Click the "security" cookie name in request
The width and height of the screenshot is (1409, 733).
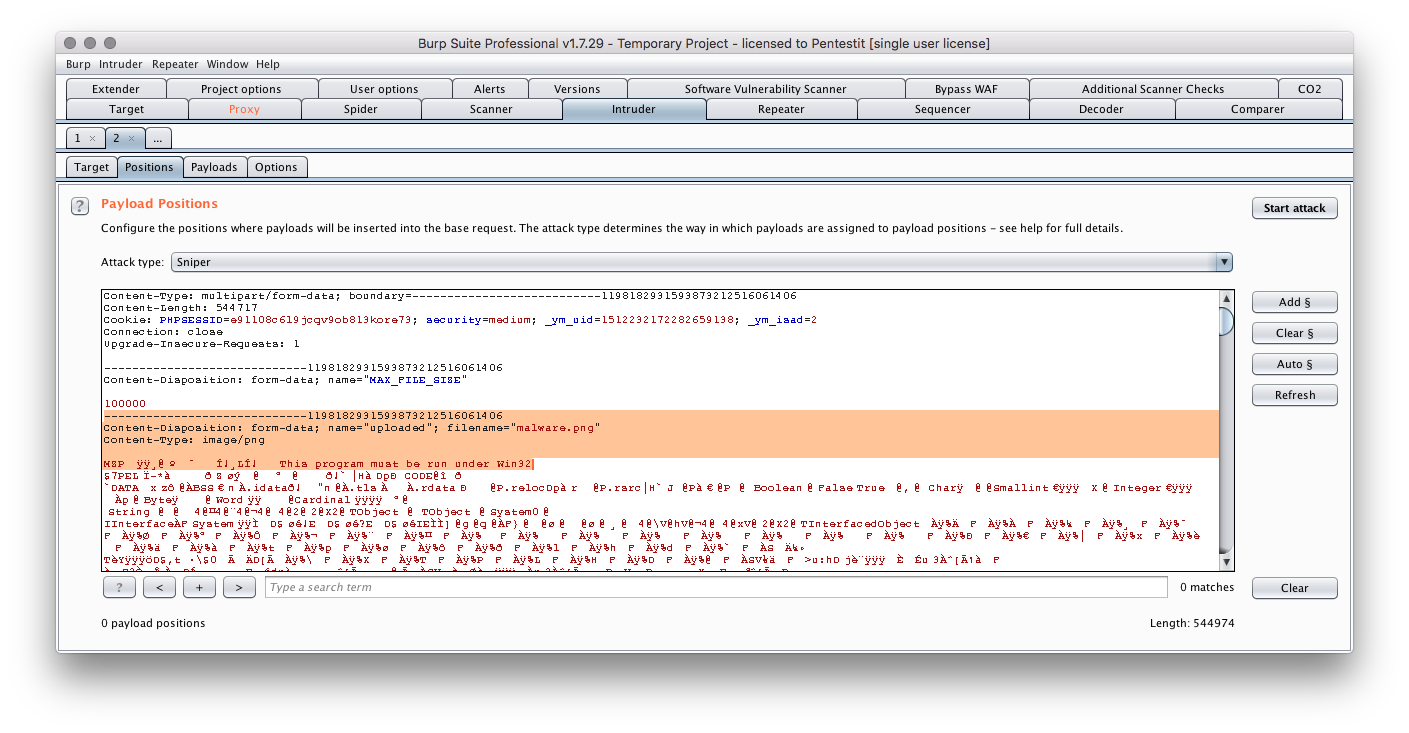454,320
